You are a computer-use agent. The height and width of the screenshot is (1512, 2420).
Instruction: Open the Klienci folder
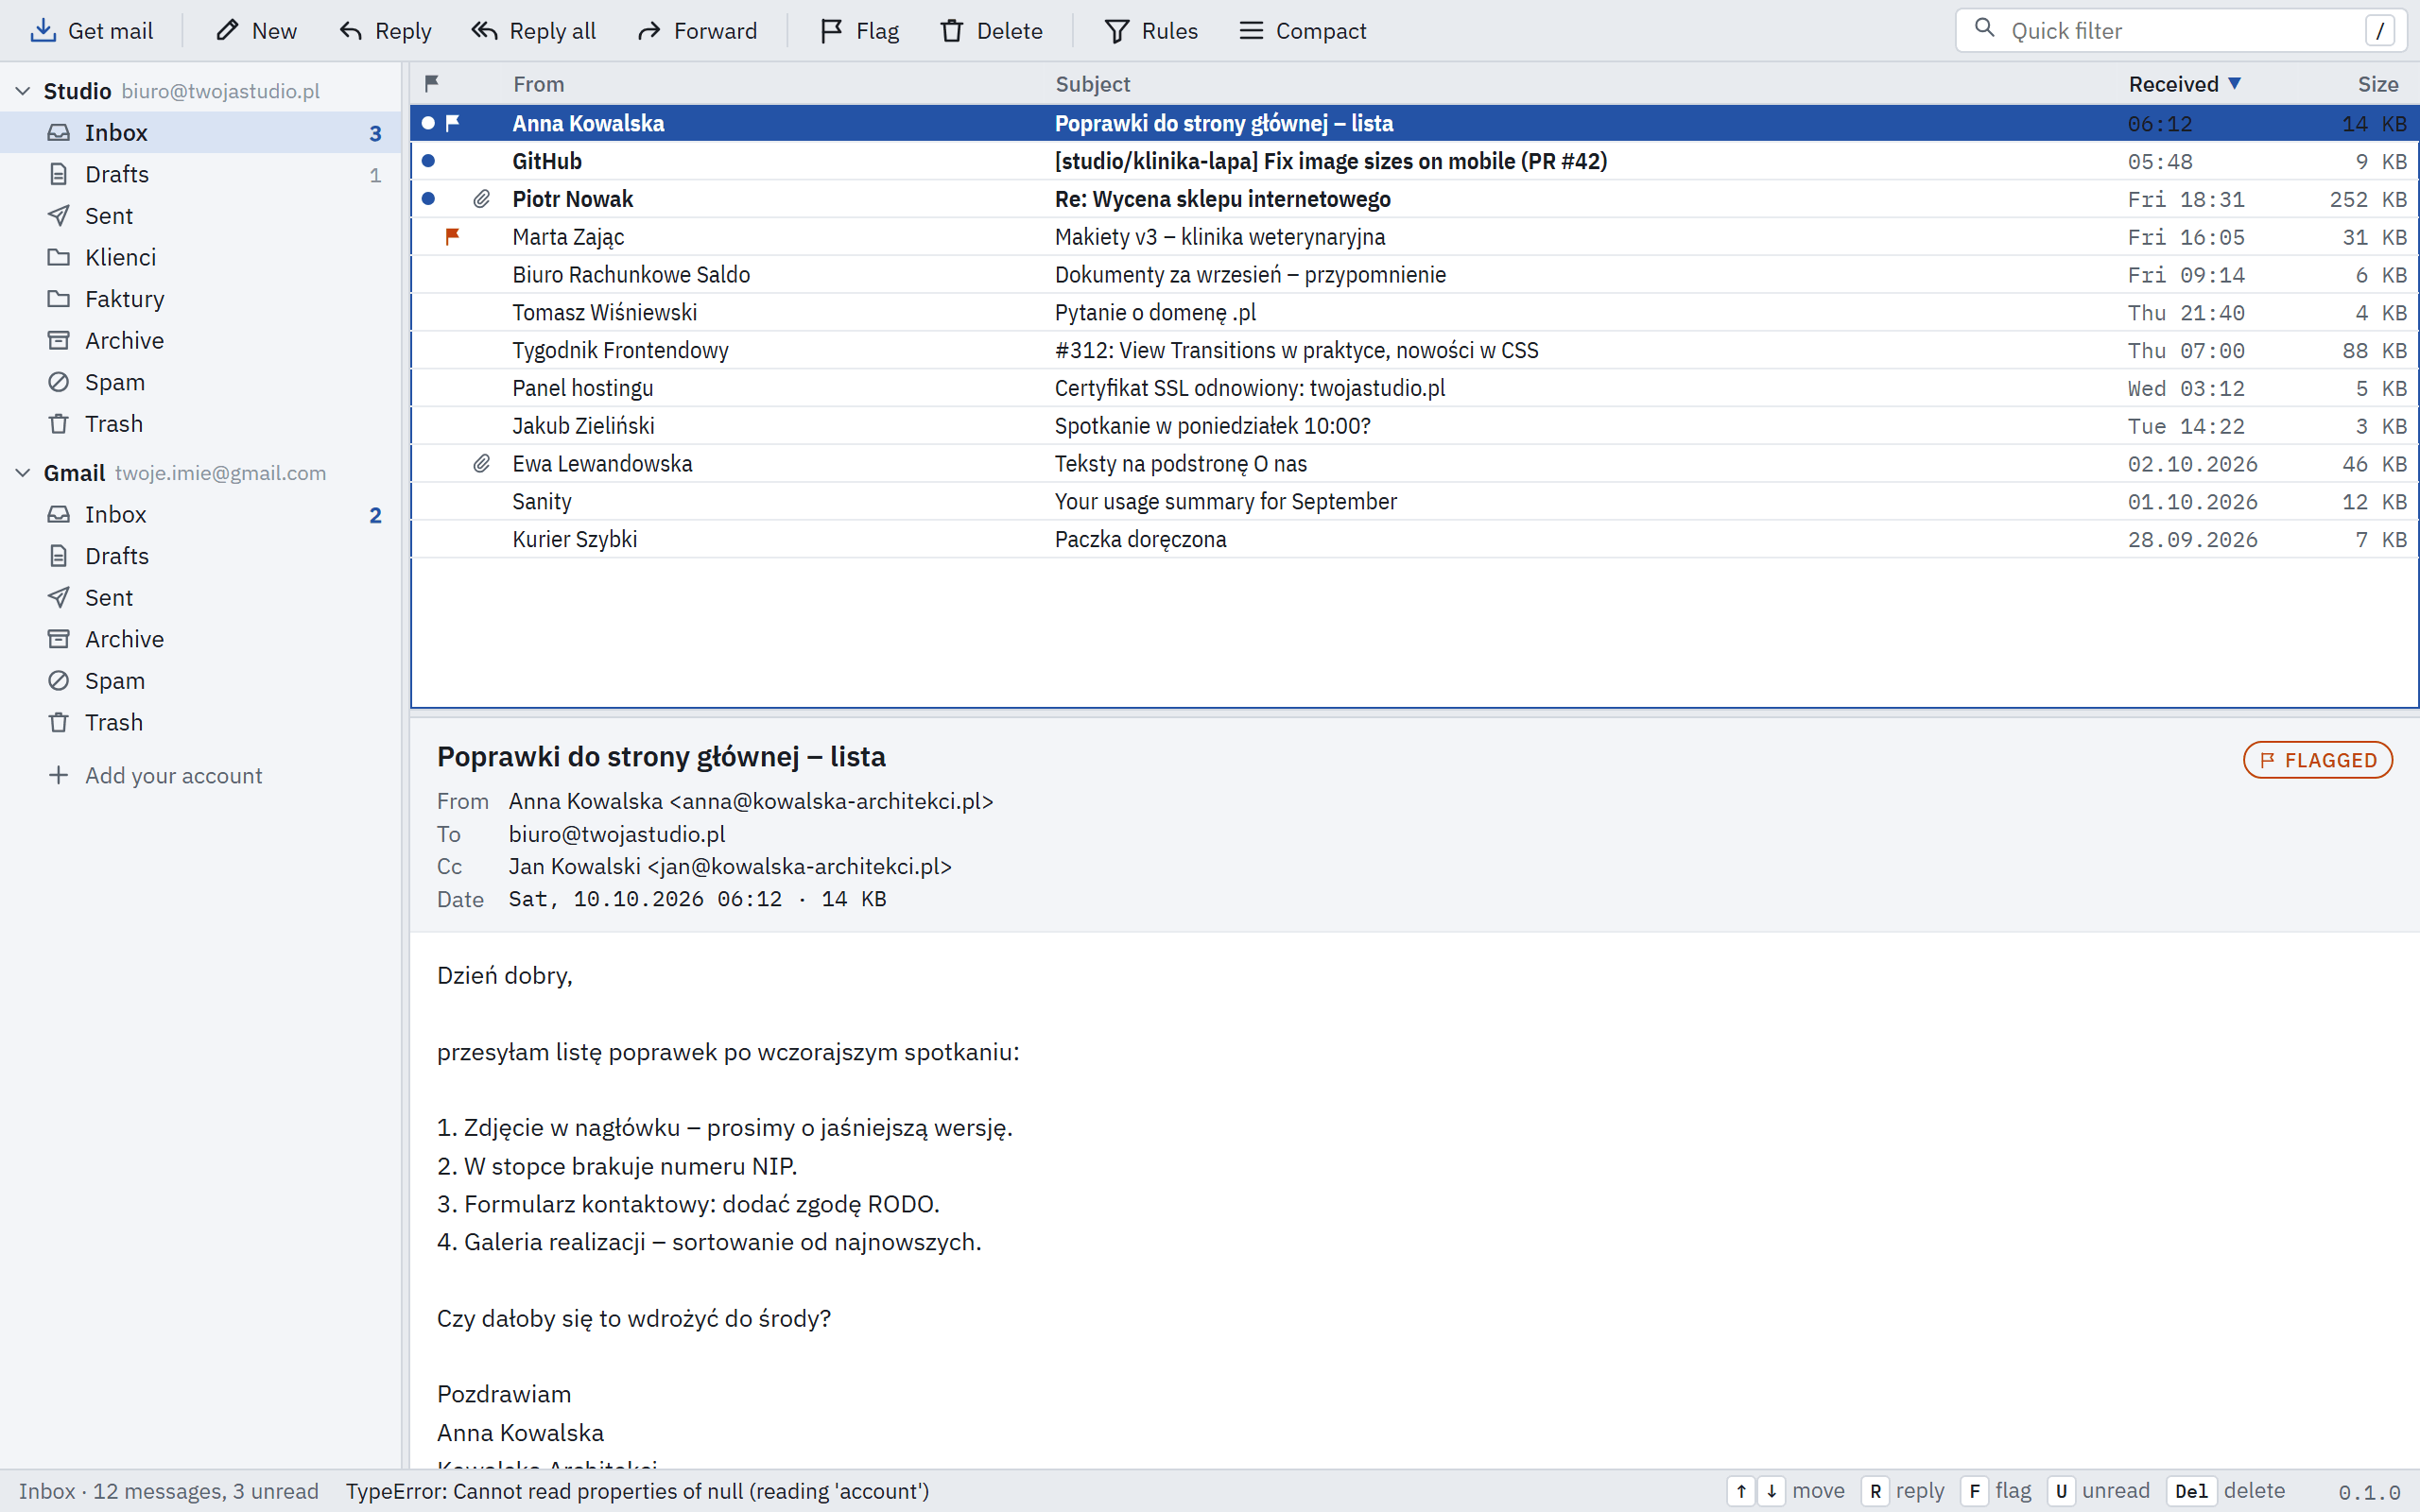point(200,257)
